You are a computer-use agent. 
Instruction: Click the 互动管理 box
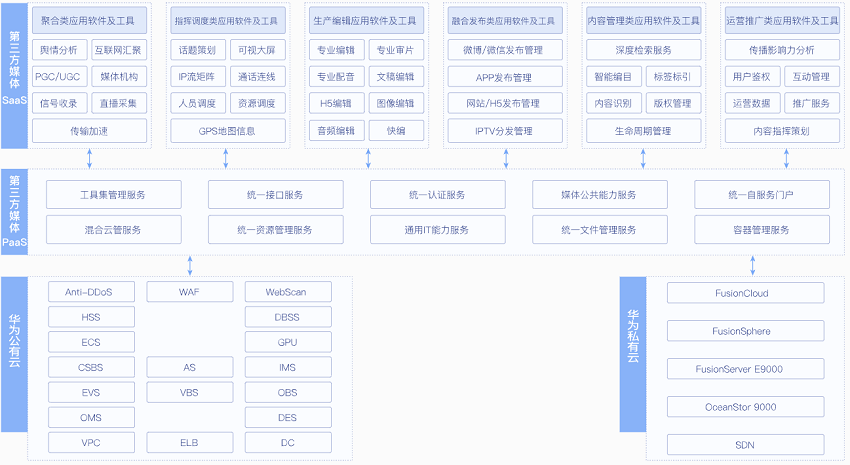(812, 76)
